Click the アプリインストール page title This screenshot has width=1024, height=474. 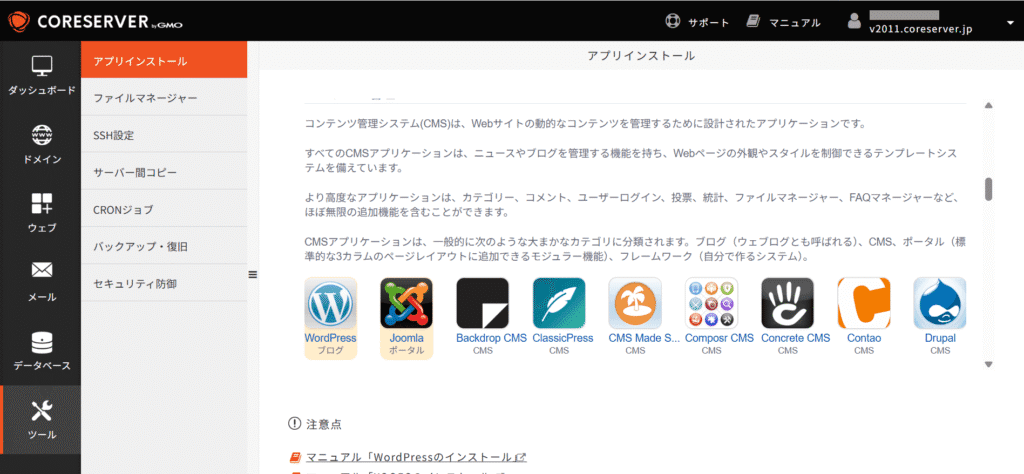641,56
